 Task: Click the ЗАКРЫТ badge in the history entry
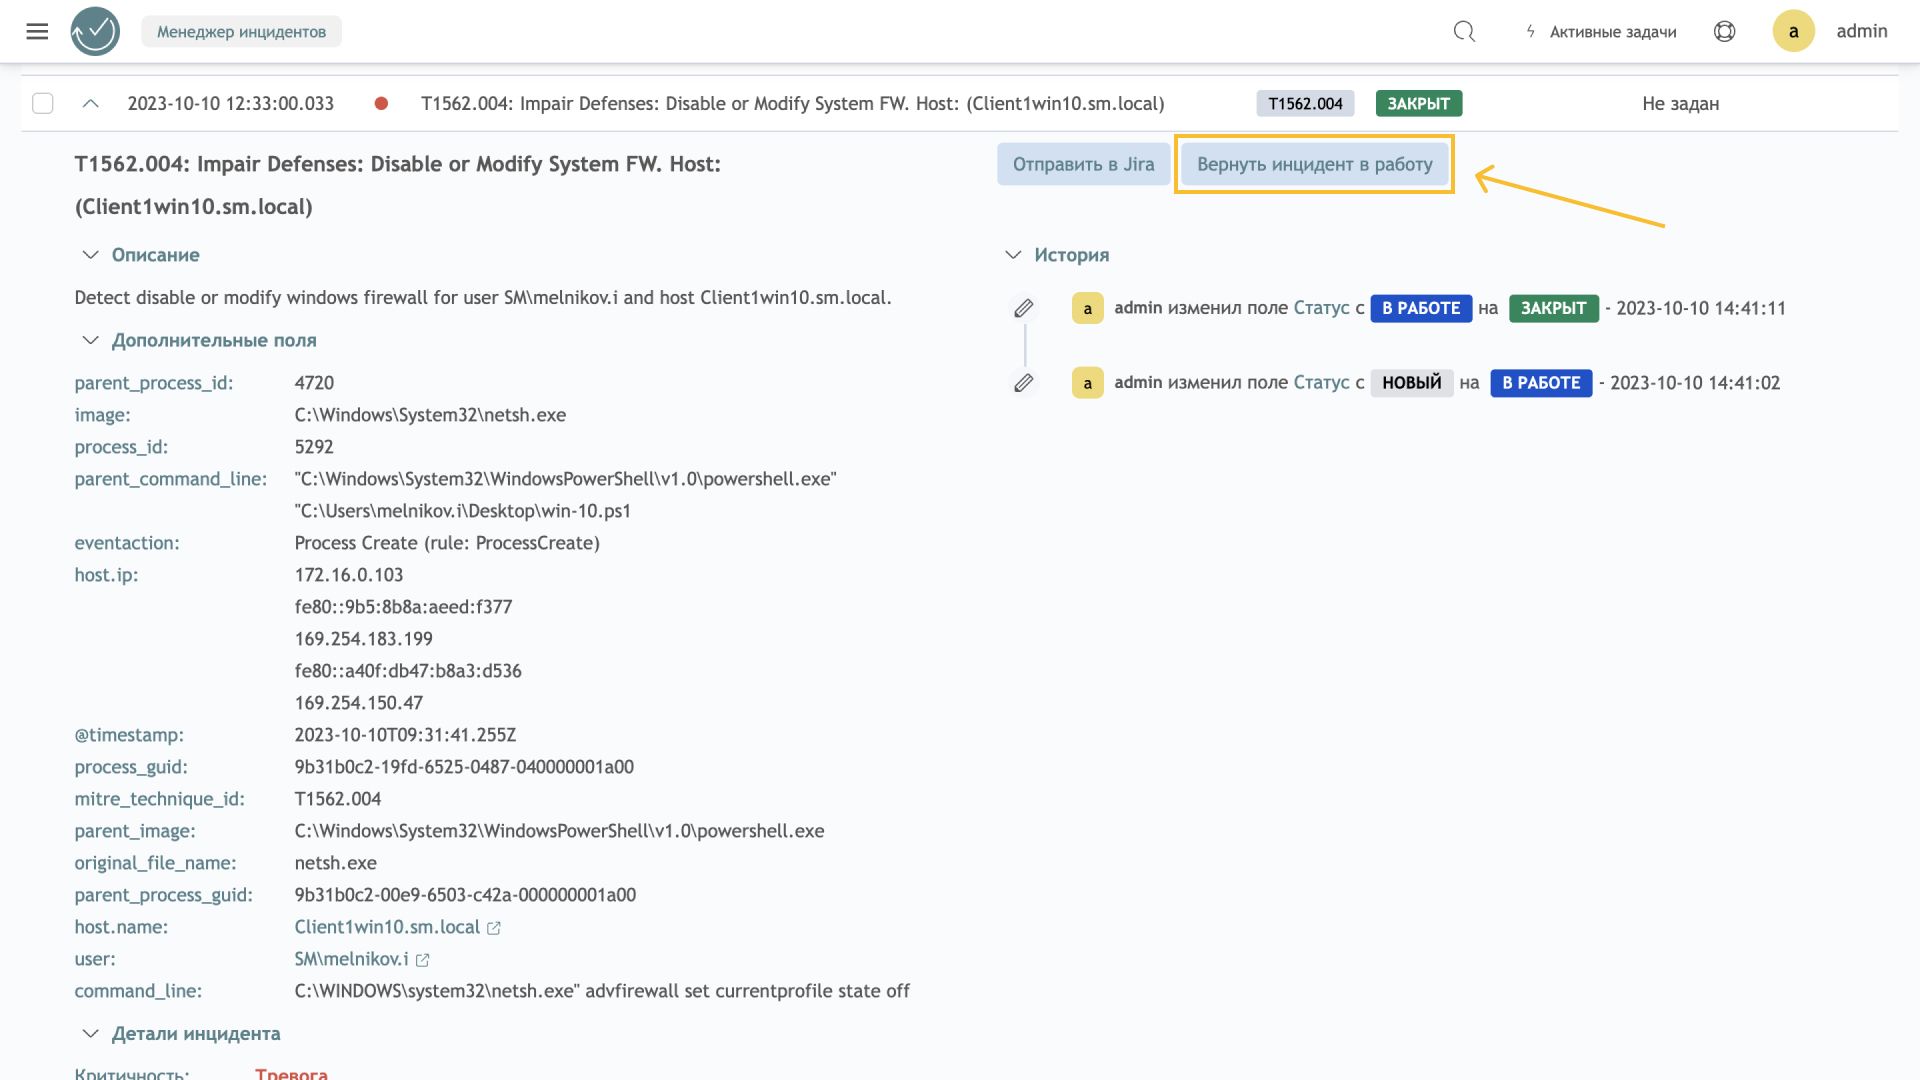[1553, 308]
